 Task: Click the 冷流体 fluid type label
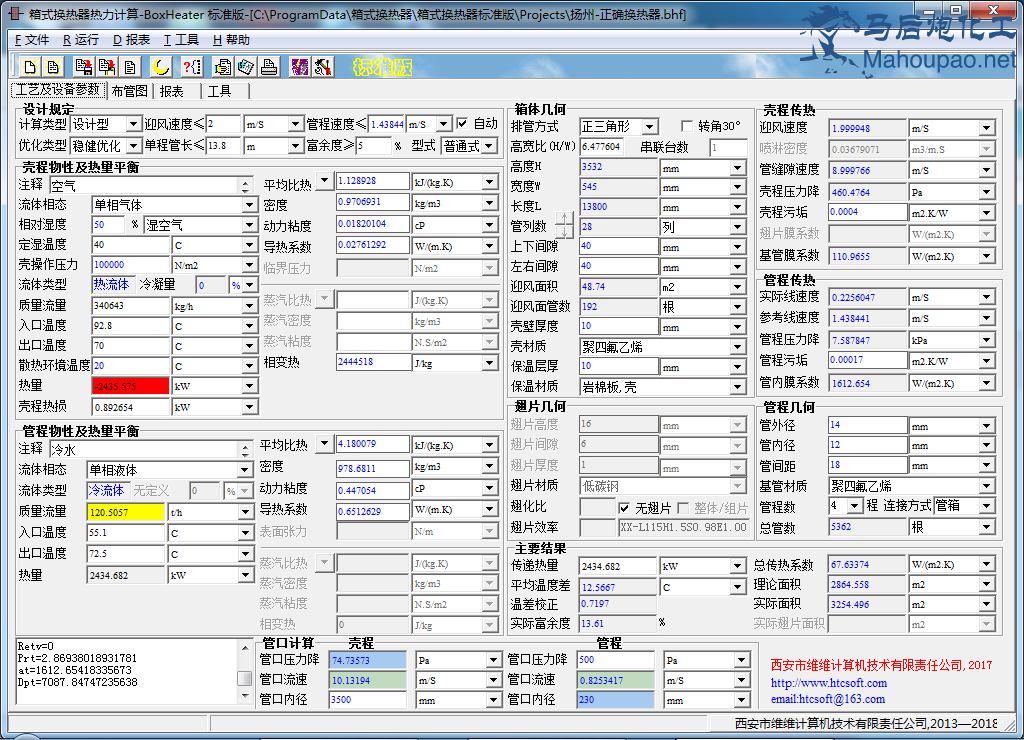tap(106, 490)
